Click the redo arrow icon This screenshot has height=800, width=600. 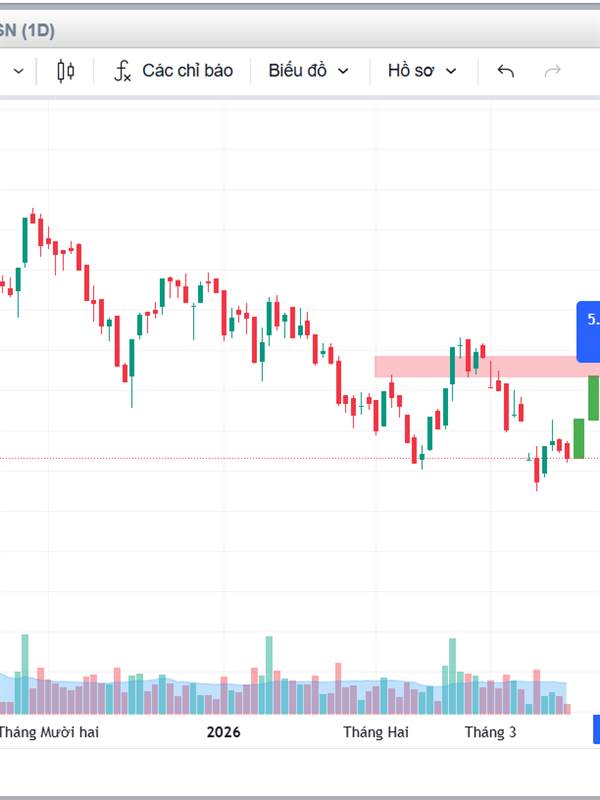552,71
